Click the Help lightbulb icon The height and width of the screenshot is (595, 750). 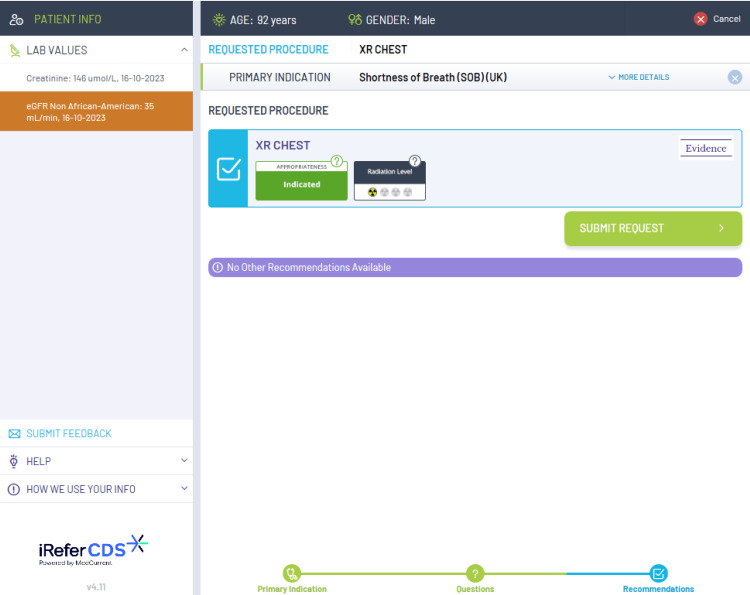(14, 461)
